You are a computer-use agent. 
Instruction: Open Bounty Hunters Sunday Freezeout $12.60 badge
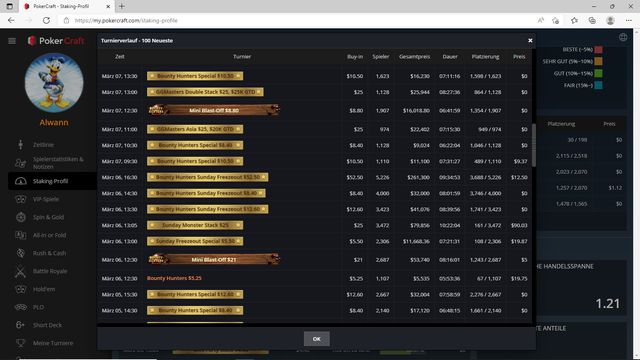click(x=207, y=209)
